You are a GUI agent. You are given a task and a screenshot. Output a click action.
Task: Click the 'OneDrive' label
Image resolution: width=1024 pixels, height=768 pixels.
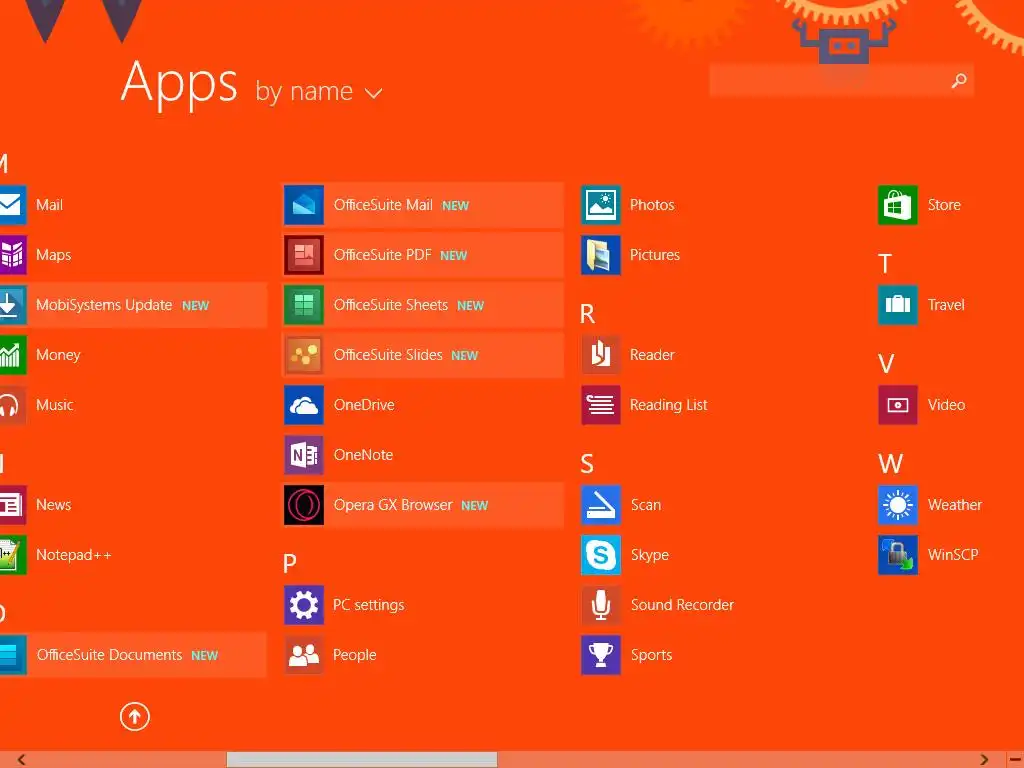364,405
